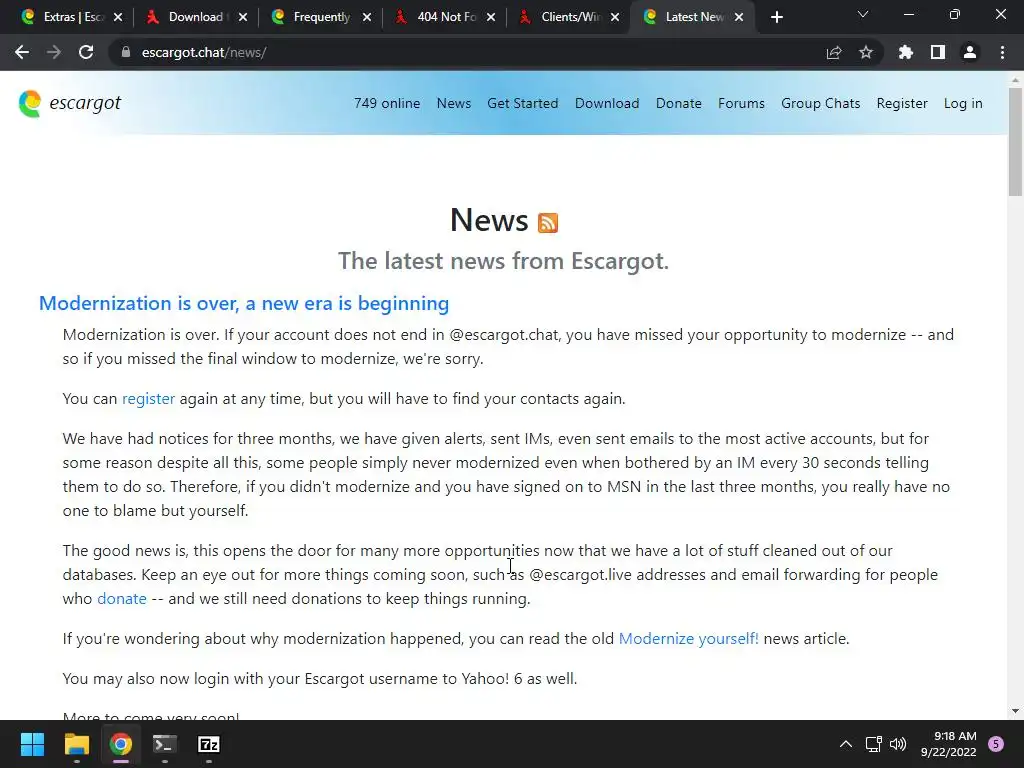Open News in the site navigation
The height and width of the screenshot is (768, 1024).
454,103
